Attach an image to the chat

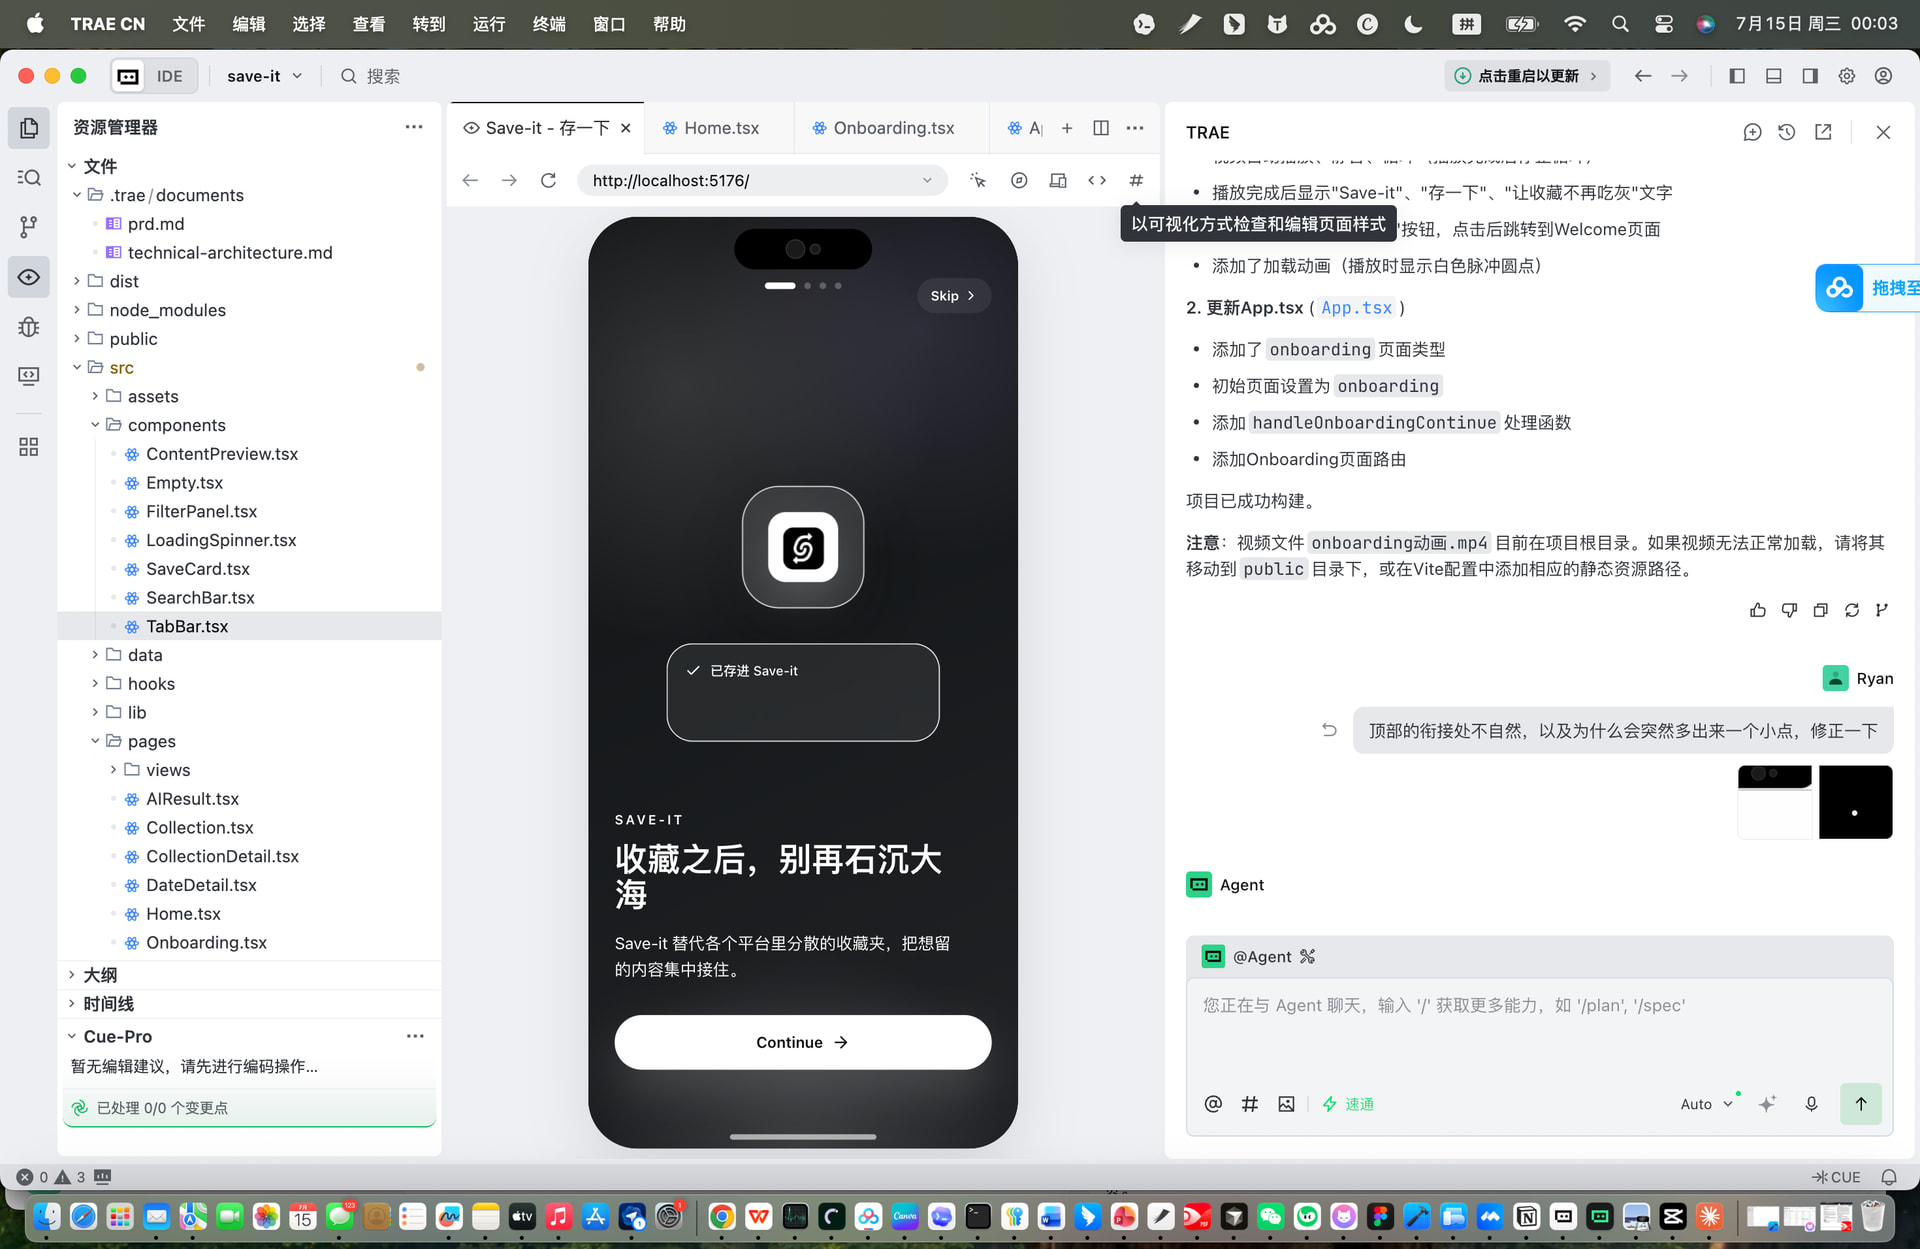(x=1286, y=1104)
